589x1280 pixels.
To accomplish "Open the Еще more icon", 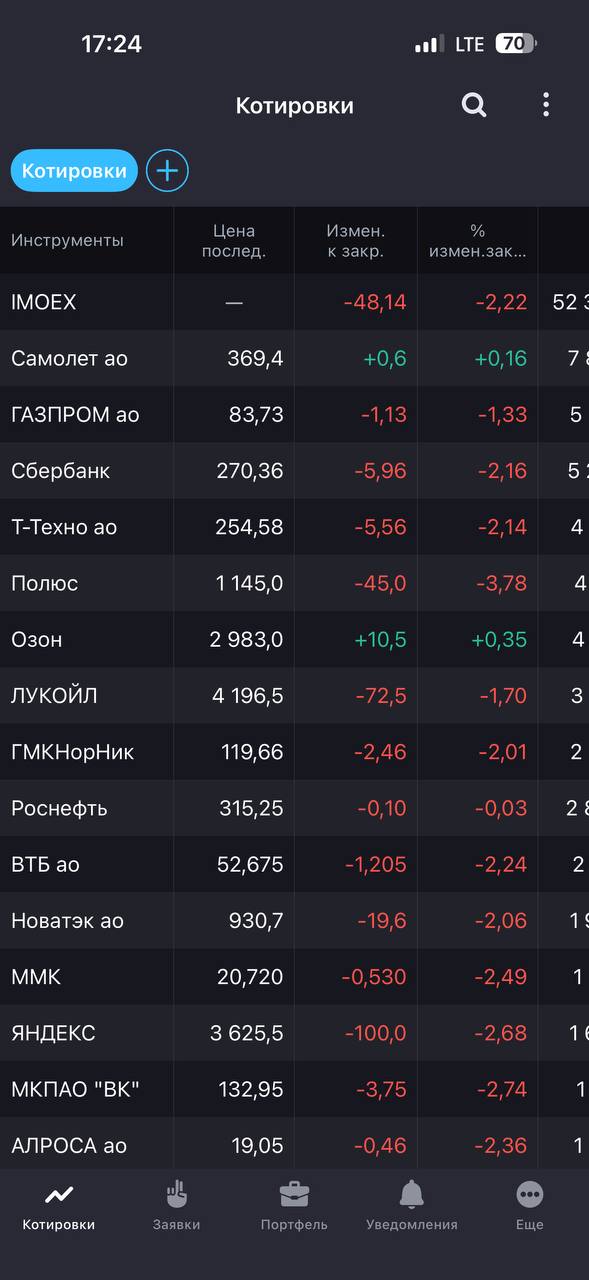I will pyautogui.click(x=530, y=1194).
